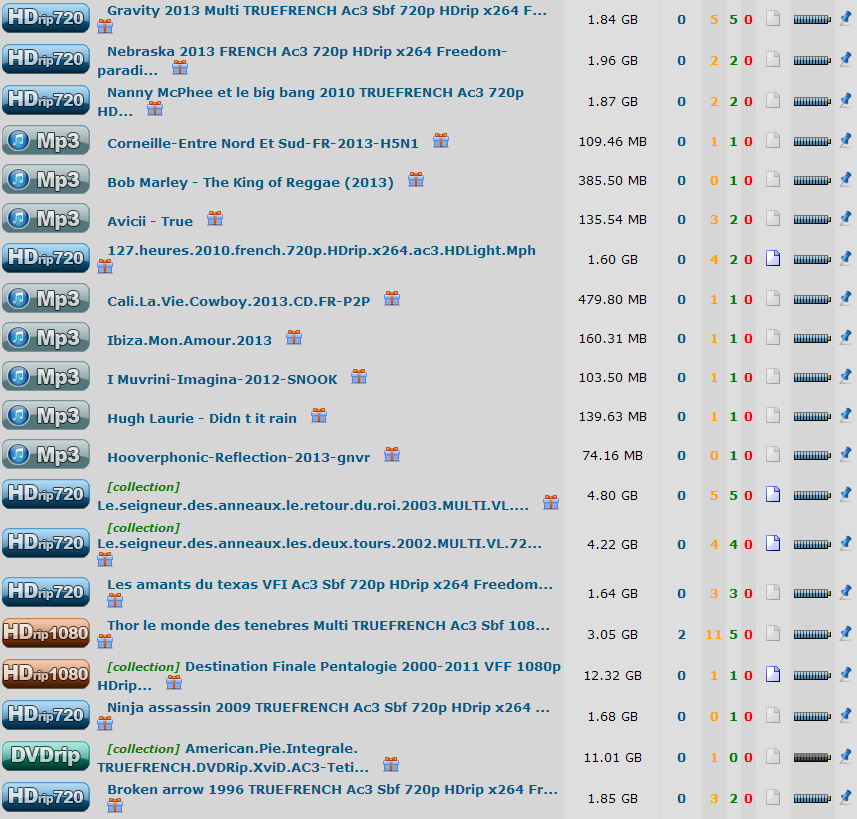Screen dimensions: 857x819
Task: Open Ninja assassin 2009 TRUEFRENCH link
Action: coord(328,707)
